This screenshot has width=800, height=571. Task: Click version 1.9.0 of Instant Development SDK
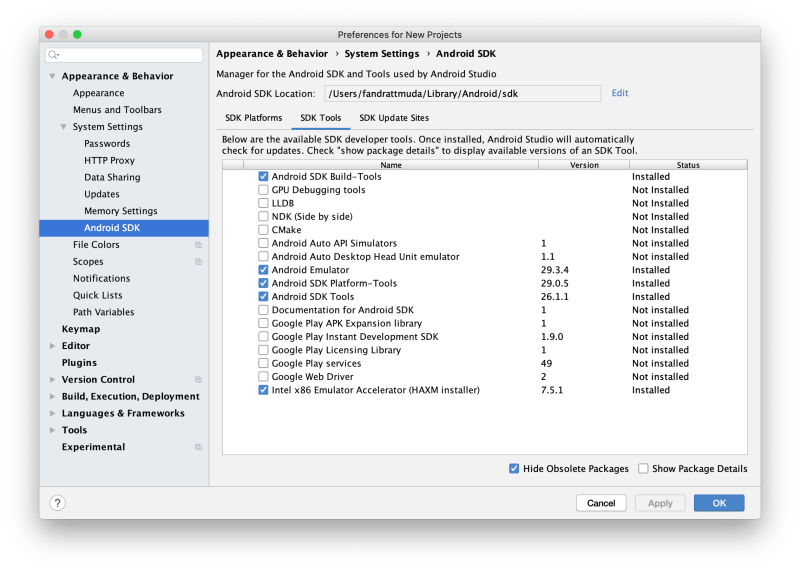pos(552,337)
